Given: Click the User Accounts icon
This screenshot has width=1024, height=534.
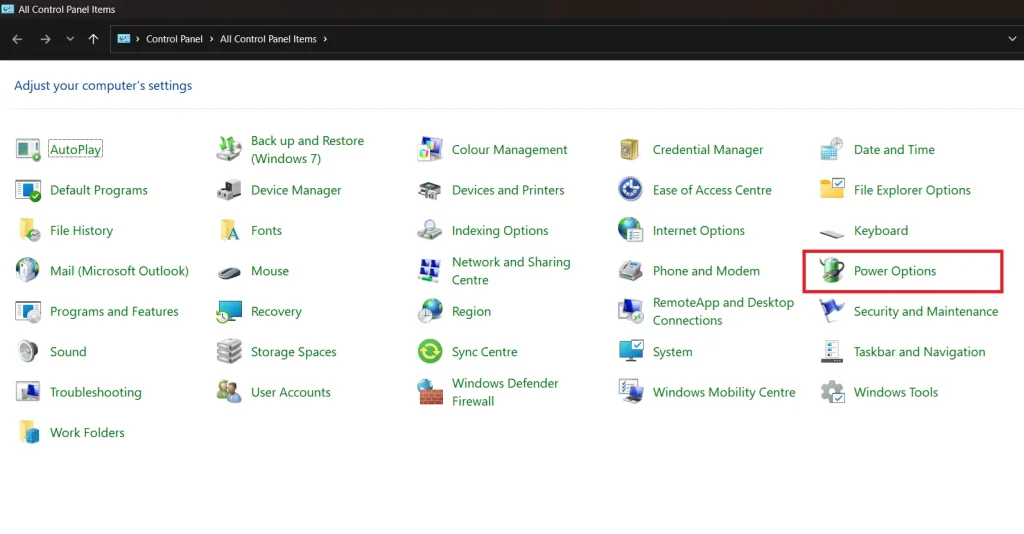Looking at the screenshot, I should click(x=229, y=392).
